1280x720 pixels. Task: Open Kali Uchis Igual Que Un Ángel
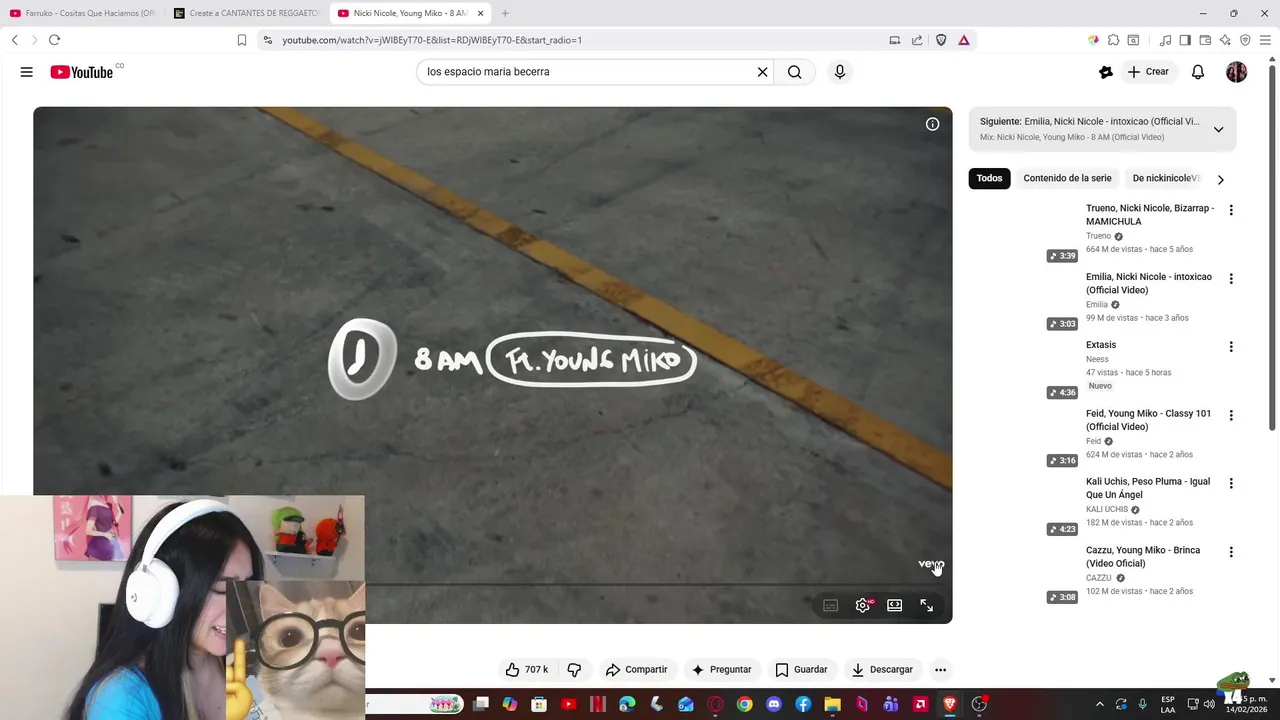pos(1148,488)
